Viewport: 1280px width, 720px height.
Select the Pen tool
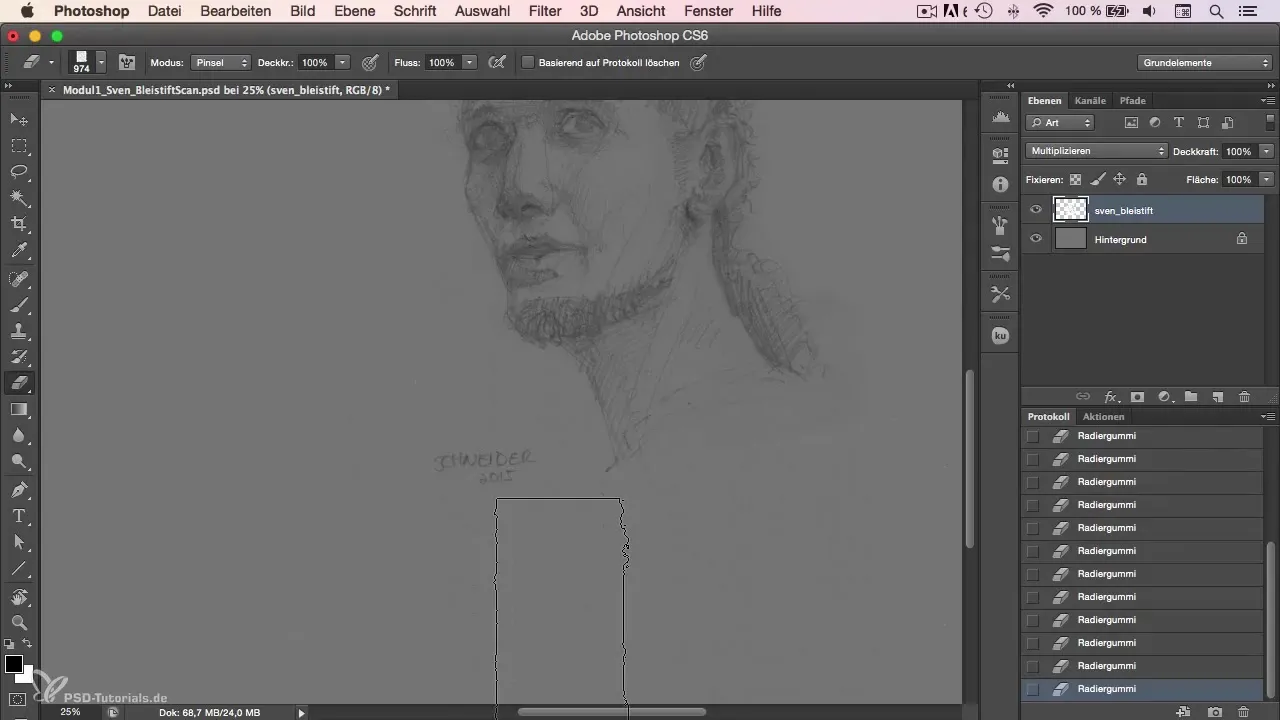pyautogui.click(x=19, y=490)
